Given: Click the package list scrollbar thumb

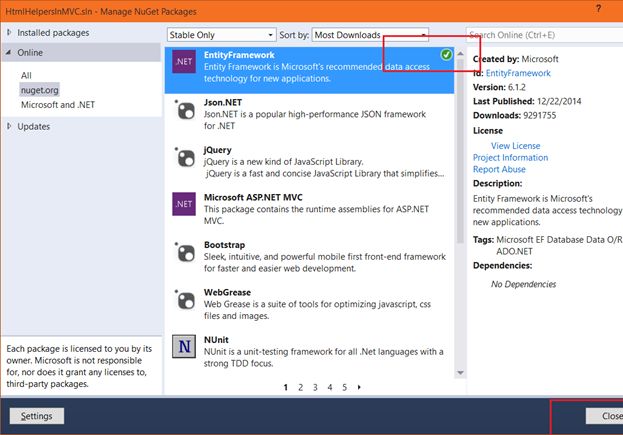Looking at the screenshot, I should point(460,151).
